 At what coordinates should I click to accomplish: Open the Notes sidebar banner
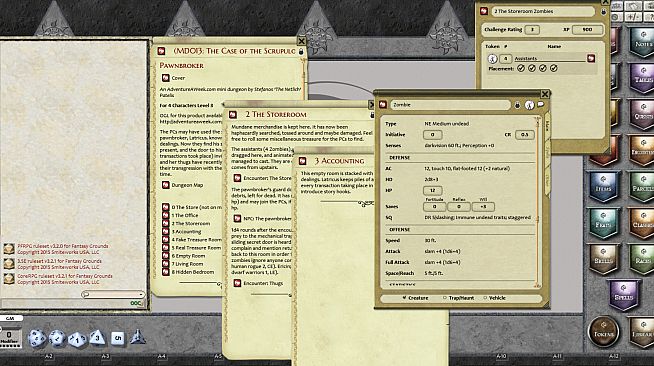(642, 43)
